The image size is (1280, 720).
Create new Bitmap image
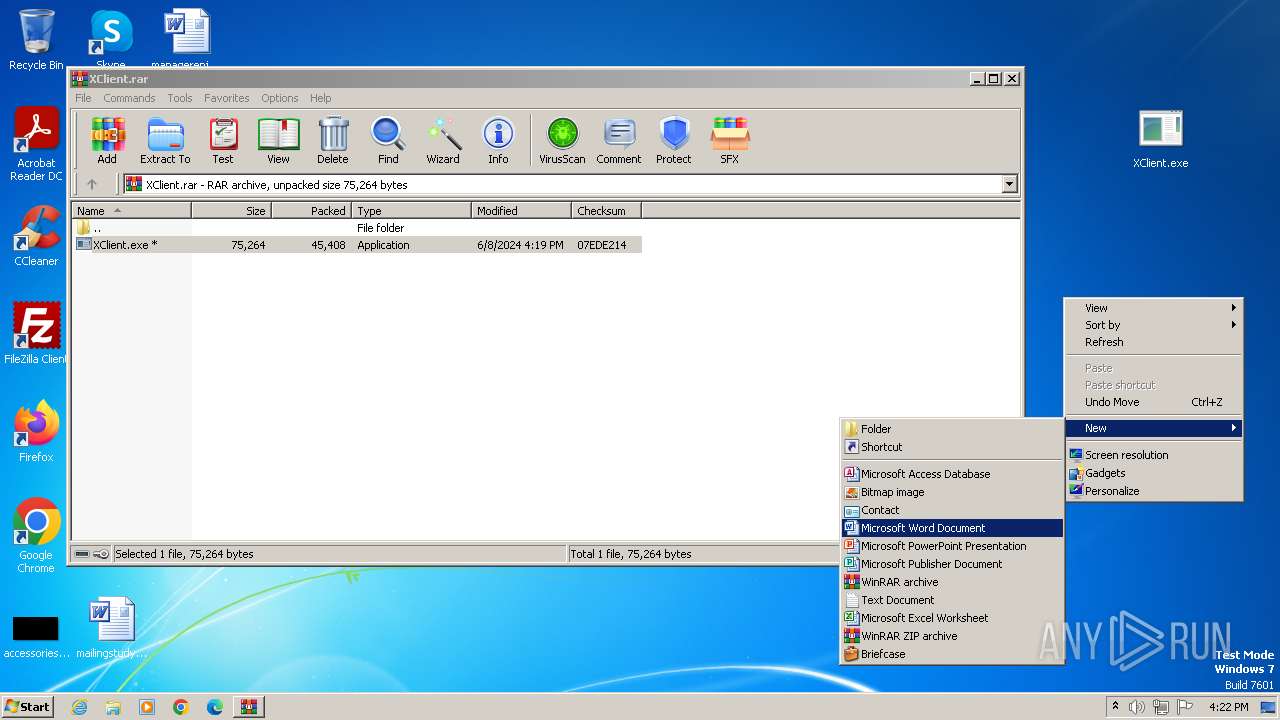point(952,492)
